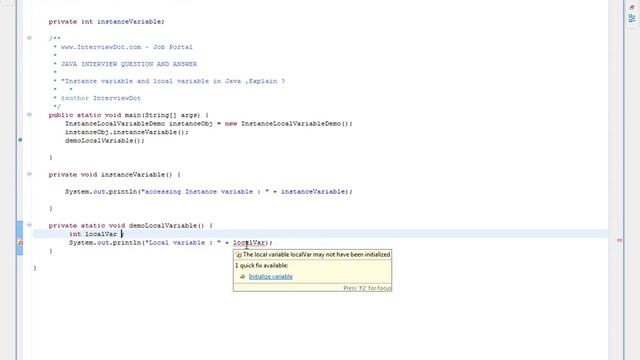Screen dimensions: 640x360
Task: Collapse the instanceVariable() method fold marker
Action: (x=29, y=174)
